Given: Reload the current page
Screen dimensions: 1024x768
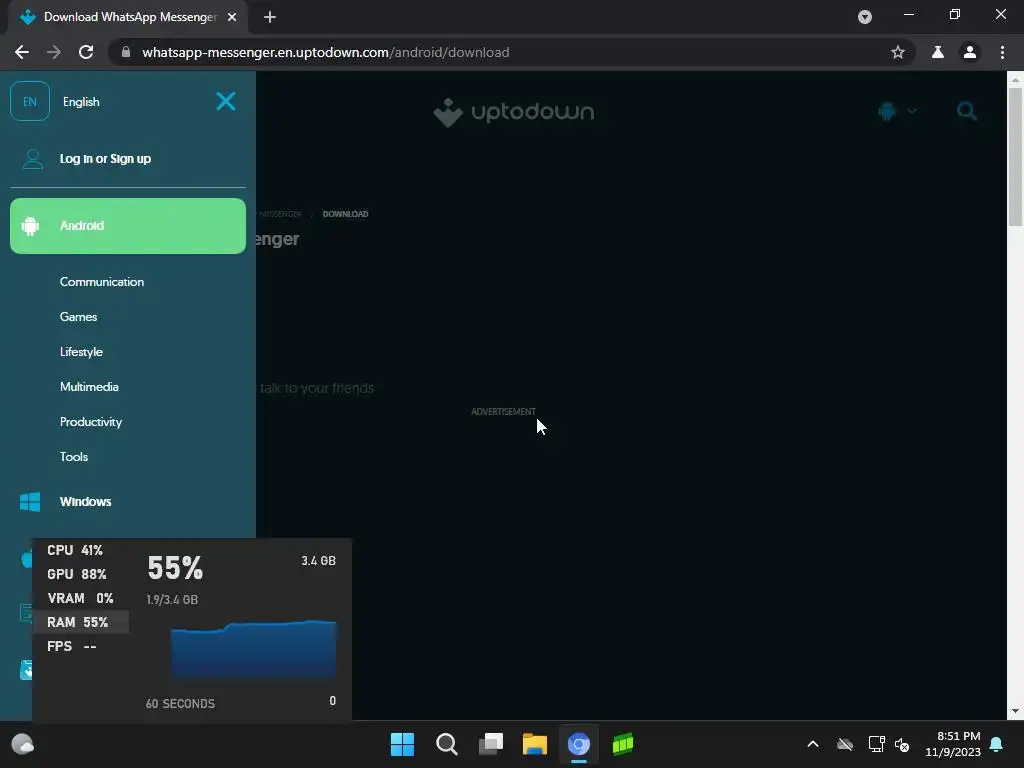Looking at the screenshot, I should coord(86,52).
